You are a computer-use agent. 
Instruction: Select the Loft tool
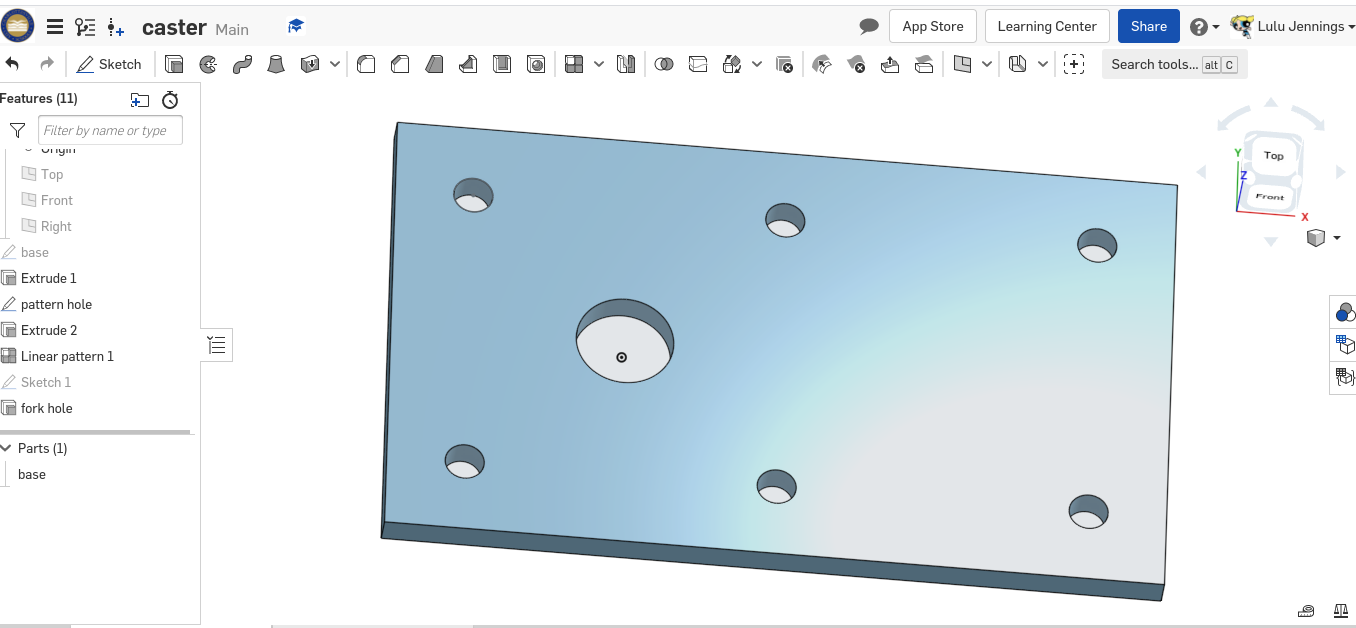pyautogui.click(x=277, y=64)
